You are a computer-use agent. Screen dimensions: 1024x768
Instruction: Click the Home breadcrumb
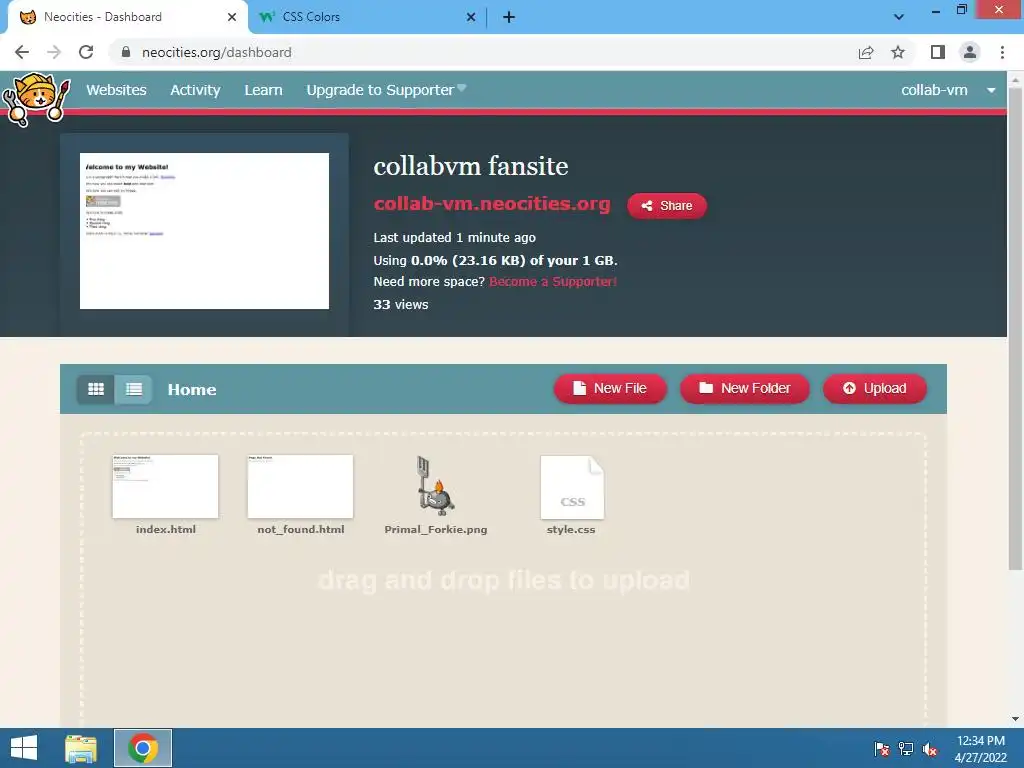(191, 390)
